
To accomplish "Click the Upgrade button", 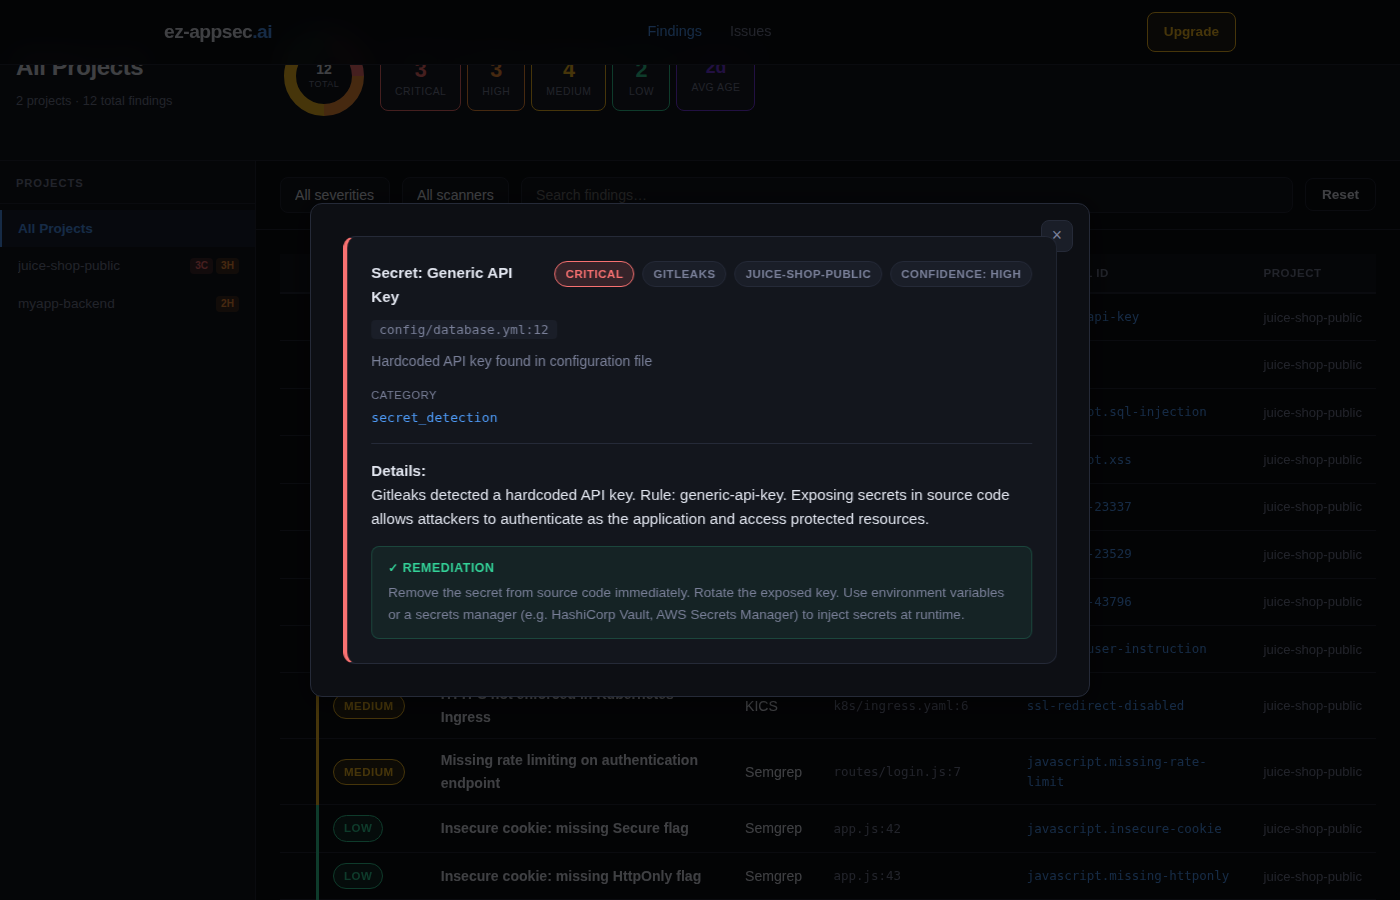I will coord(1191,32).
